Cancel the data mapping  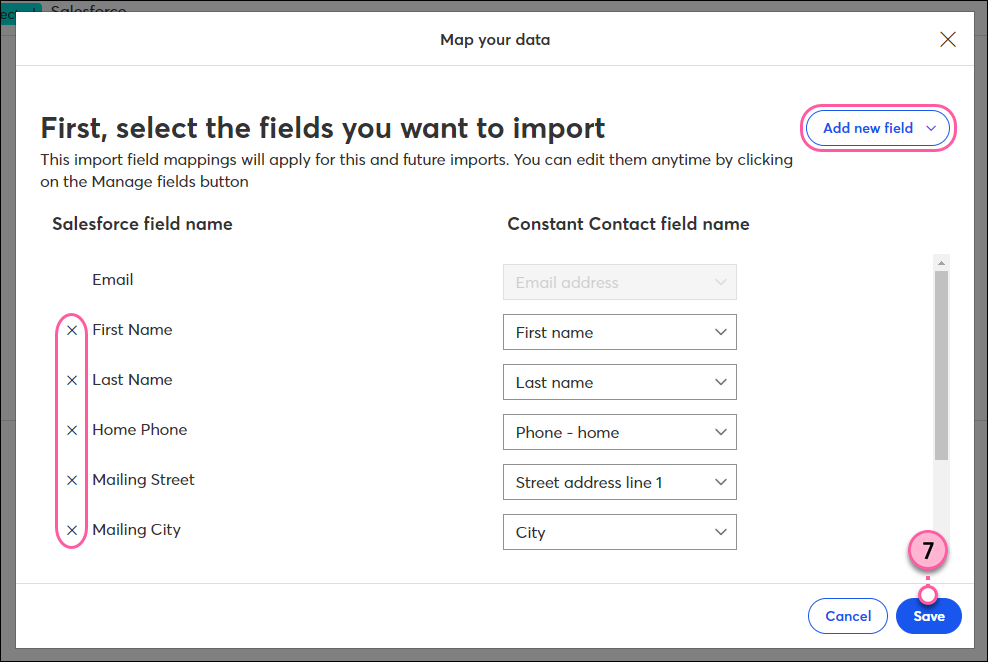coord(847,616)
